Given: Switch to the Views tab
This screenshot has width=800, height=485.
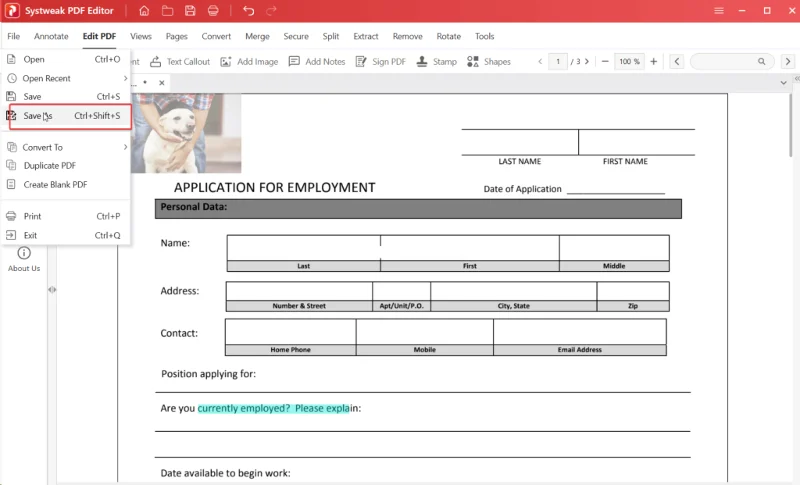Looking at the screenshot, I should click(141, 36).
